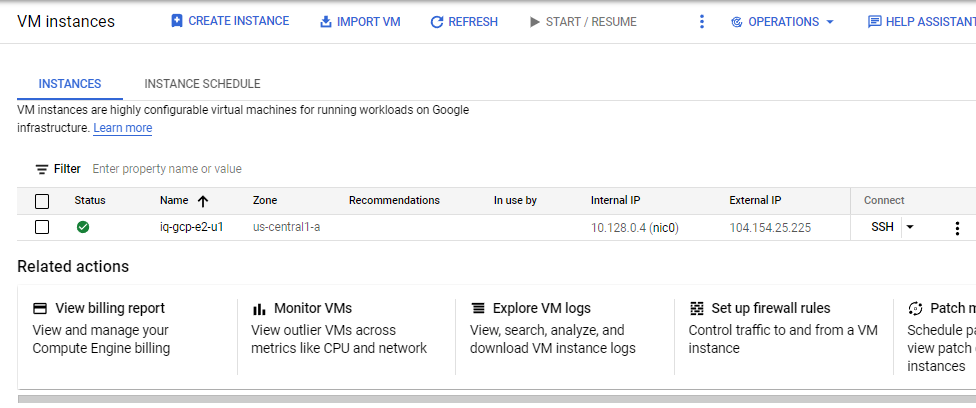Screen dimensions: 976x408
Task: Click the Recommendations column header
Action: tap(394, 201)
